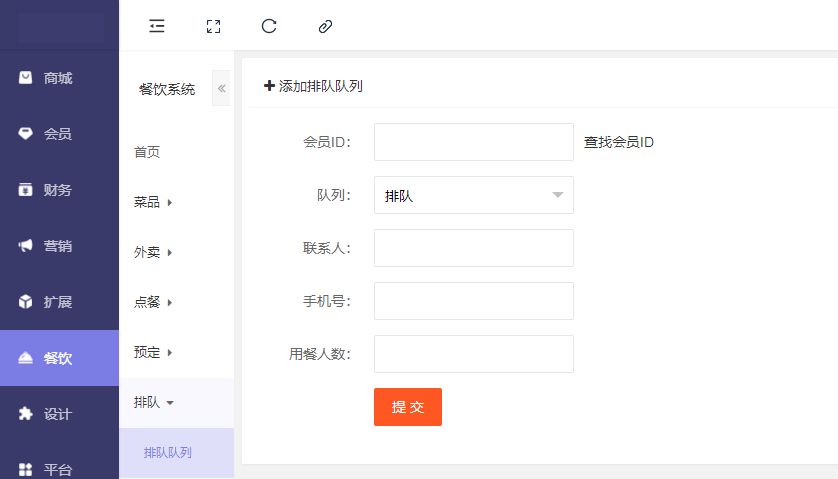Open the 队列 dropdown showing 排队
838x479 pixels.
473,196
